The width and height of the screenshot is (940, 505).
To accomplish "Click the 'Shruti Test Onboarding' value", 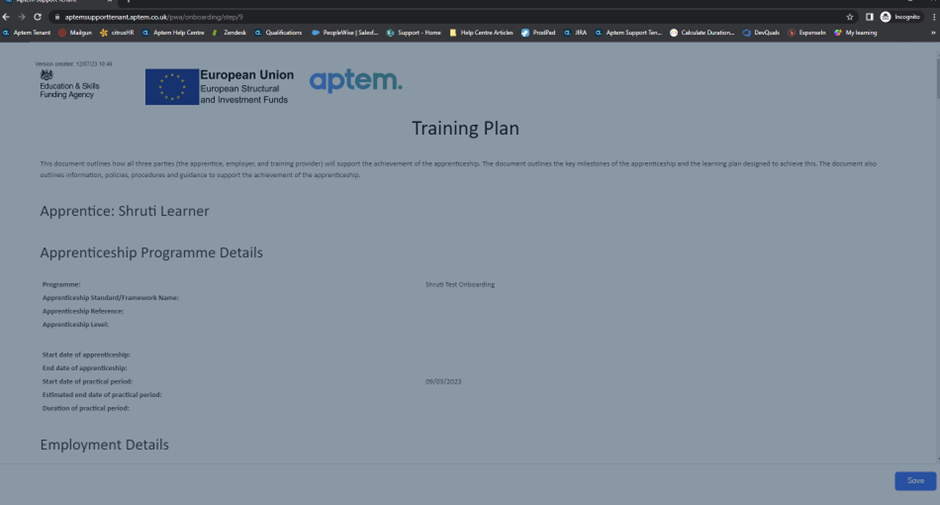I will [x=460, y=284].
